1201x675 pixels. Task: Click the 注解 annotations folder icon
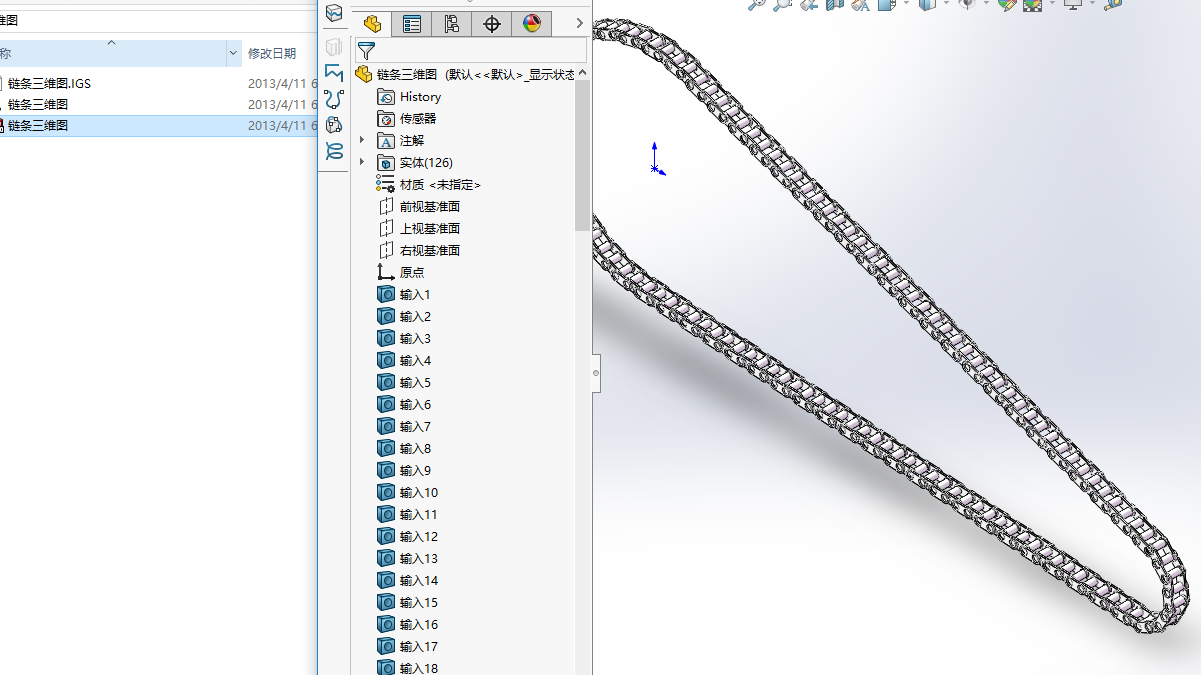386,141
